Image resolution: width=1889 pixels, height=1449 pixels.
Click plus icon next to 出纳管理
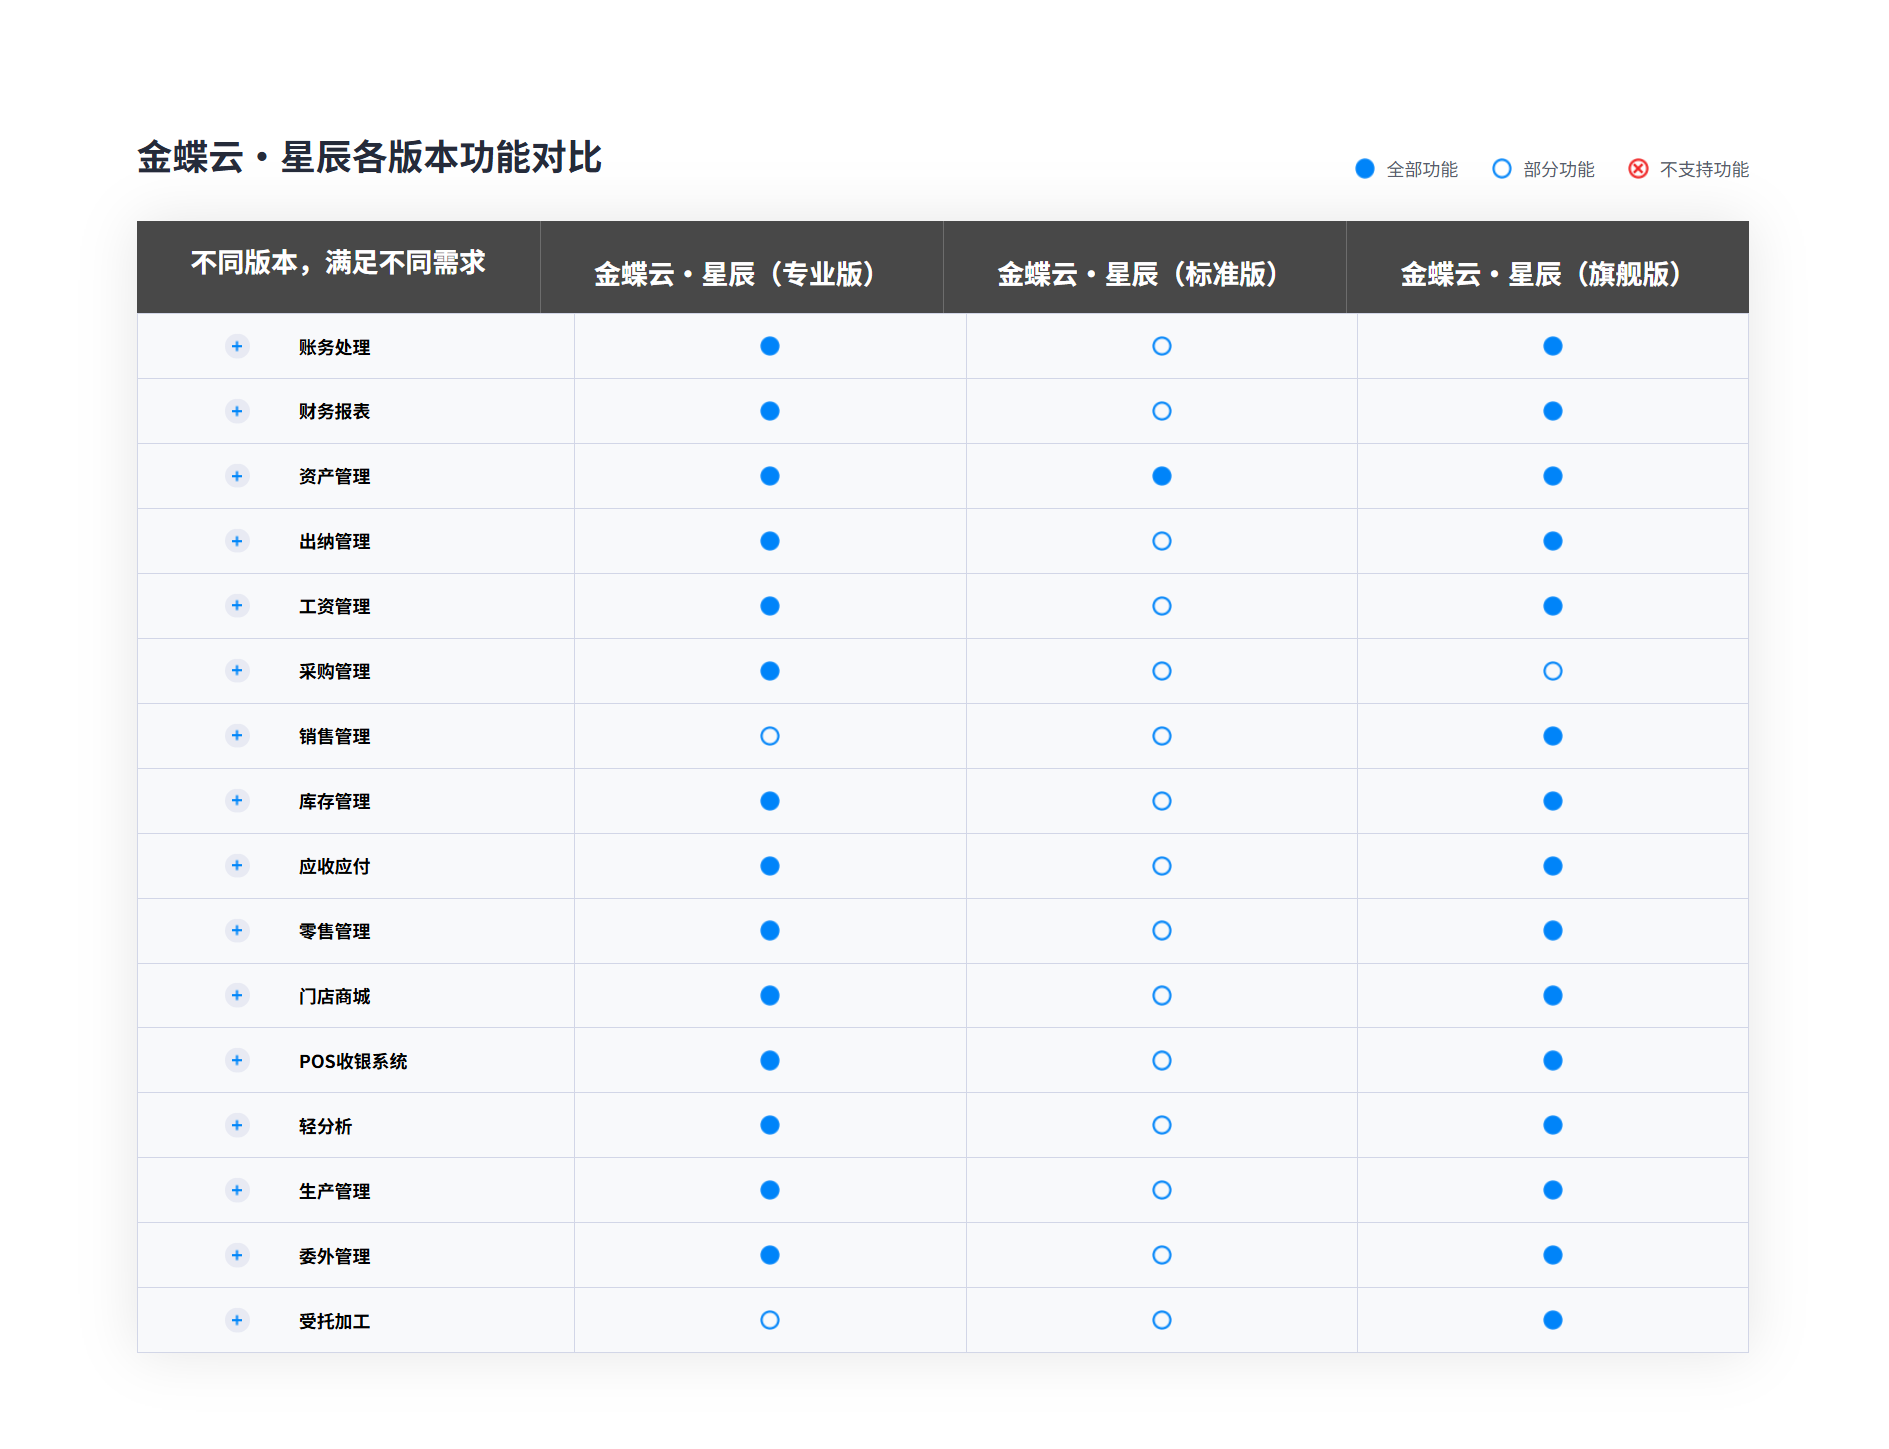(237, 541)
